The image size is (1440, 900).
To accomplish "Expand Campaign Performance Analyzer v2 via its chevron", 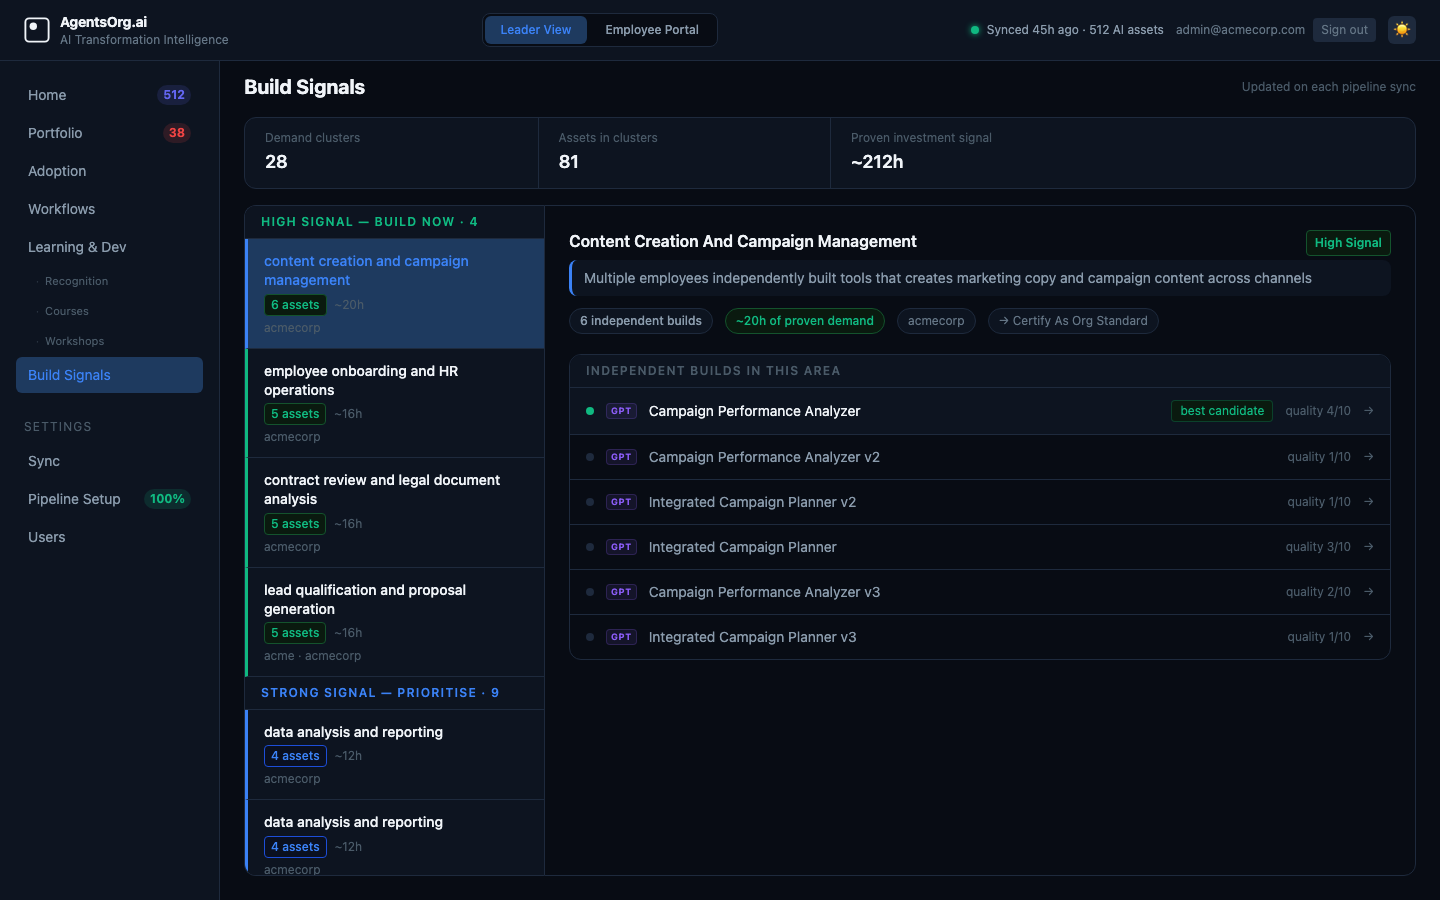I will tap(1368, 456).
